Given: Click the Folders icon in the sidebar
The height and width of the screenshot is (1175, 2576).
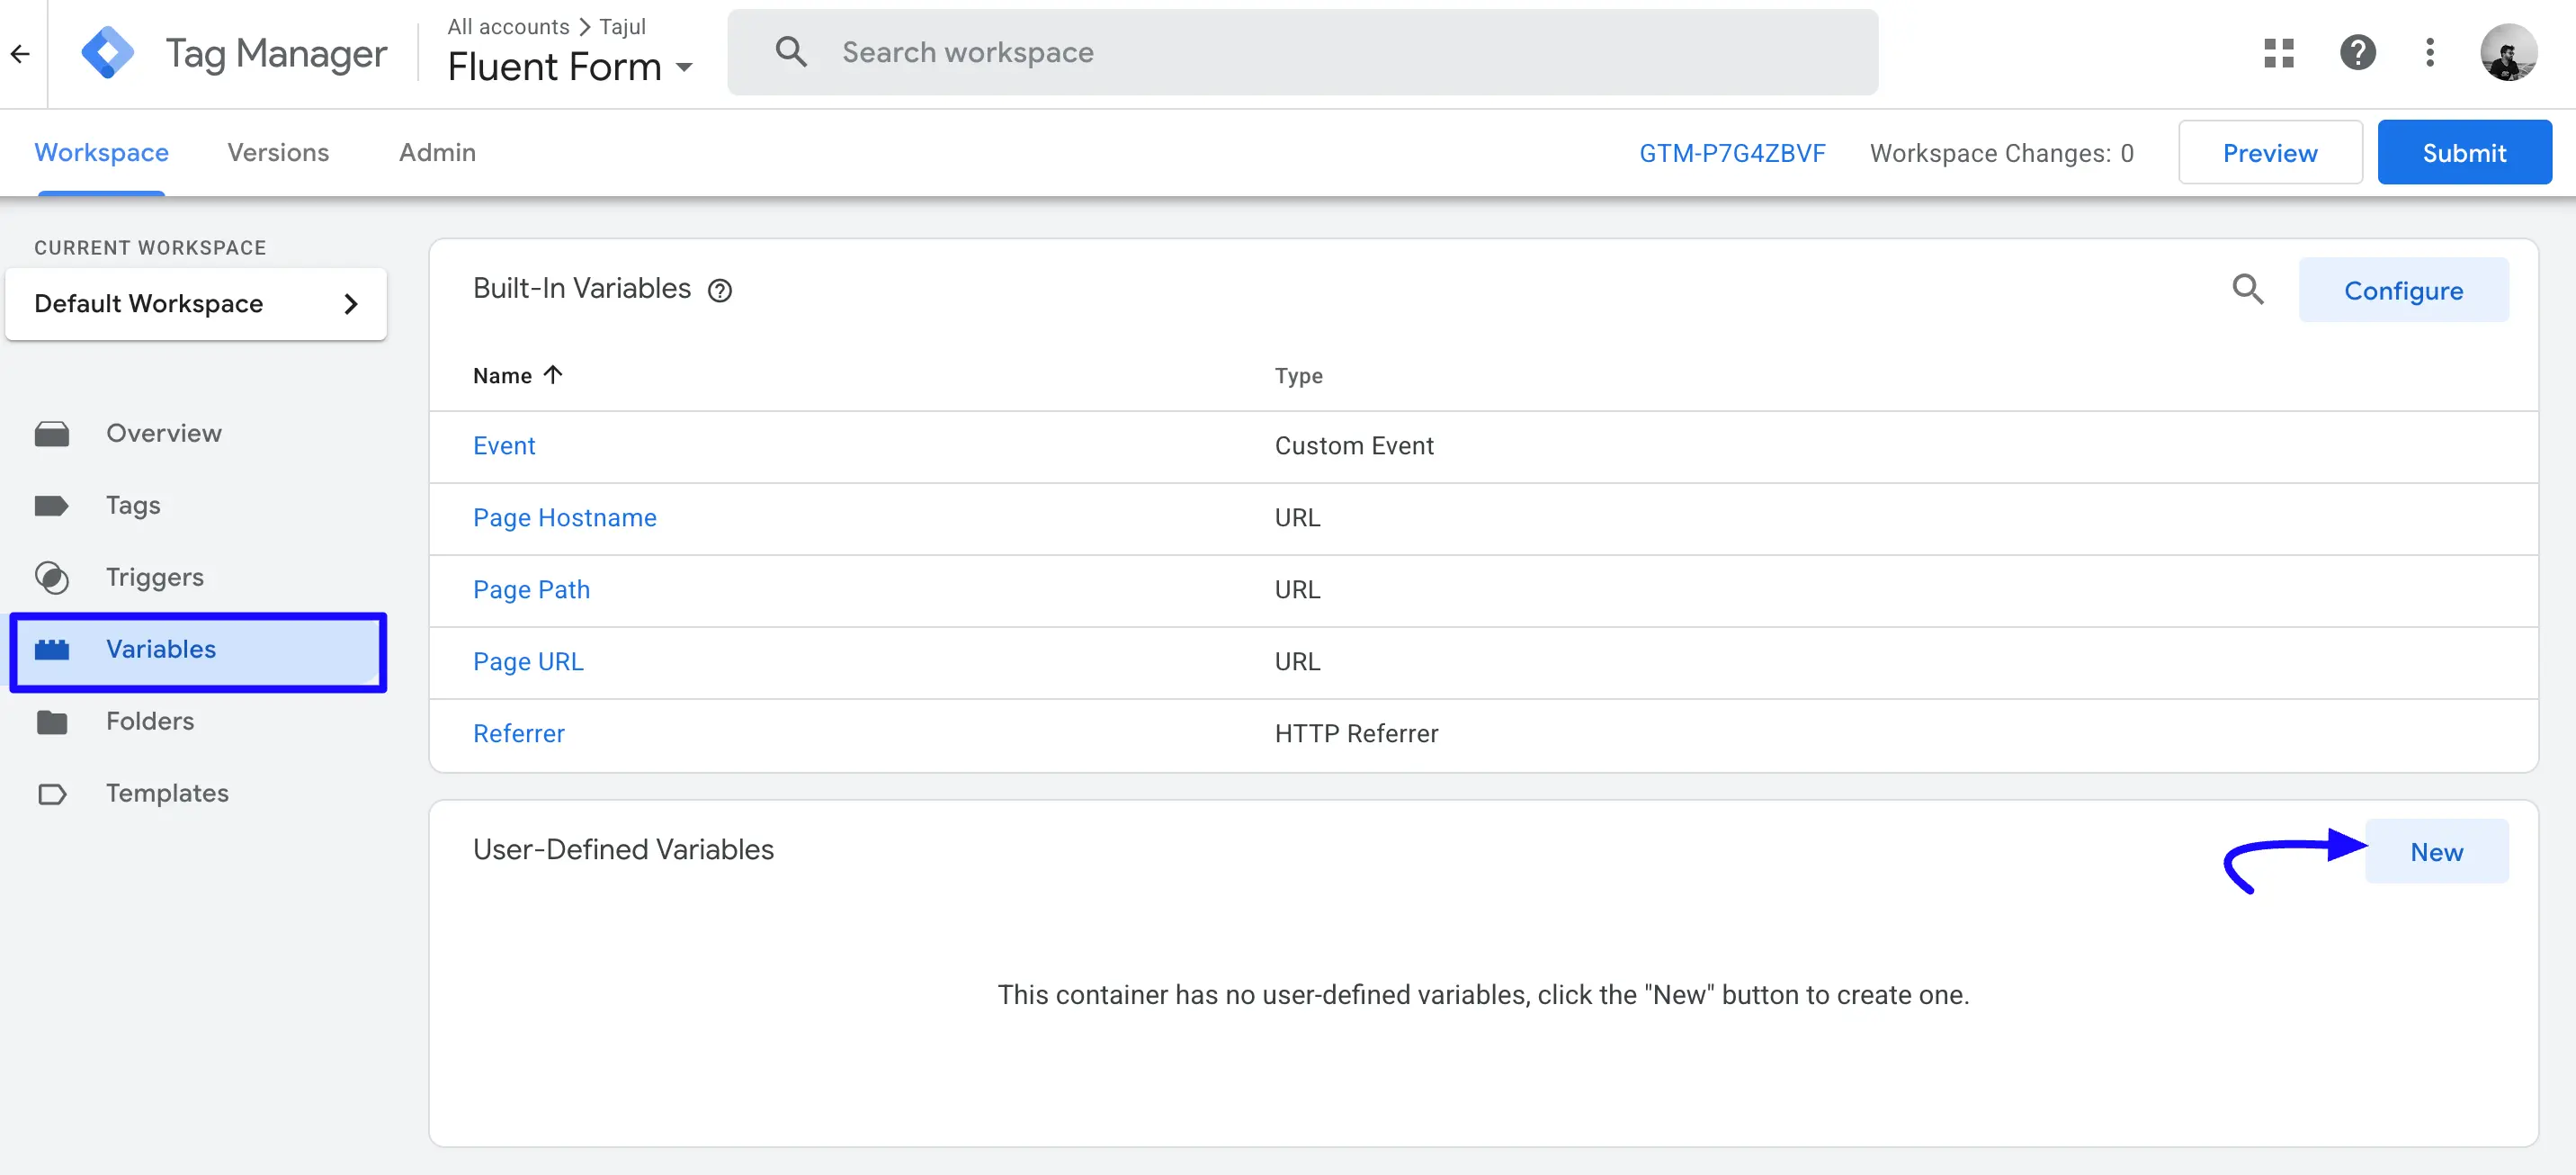Looking at the screenshot, I should coord(52,722).
